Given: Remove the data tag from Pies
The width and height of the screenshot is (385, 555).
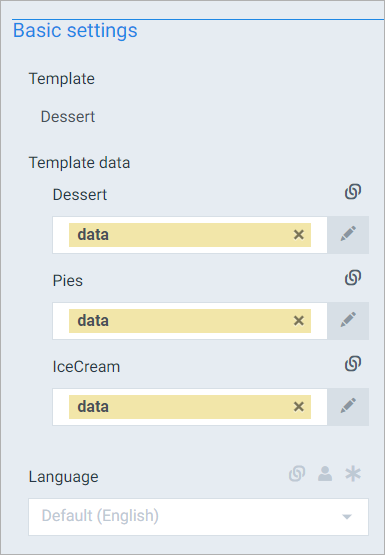Looking at the screenshot, I should pyautogui.click(x=299, y=321).
